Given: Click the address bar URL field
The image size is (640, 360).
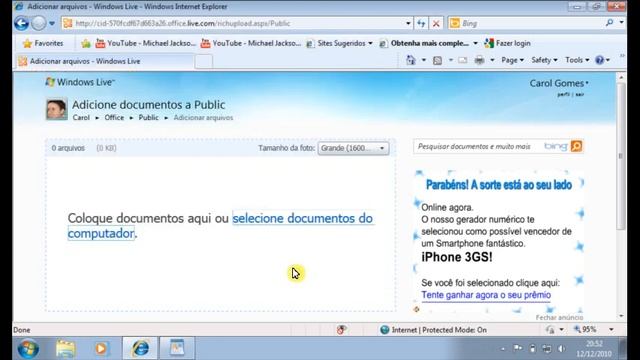Looking at the screenshot, I should 233,23.
